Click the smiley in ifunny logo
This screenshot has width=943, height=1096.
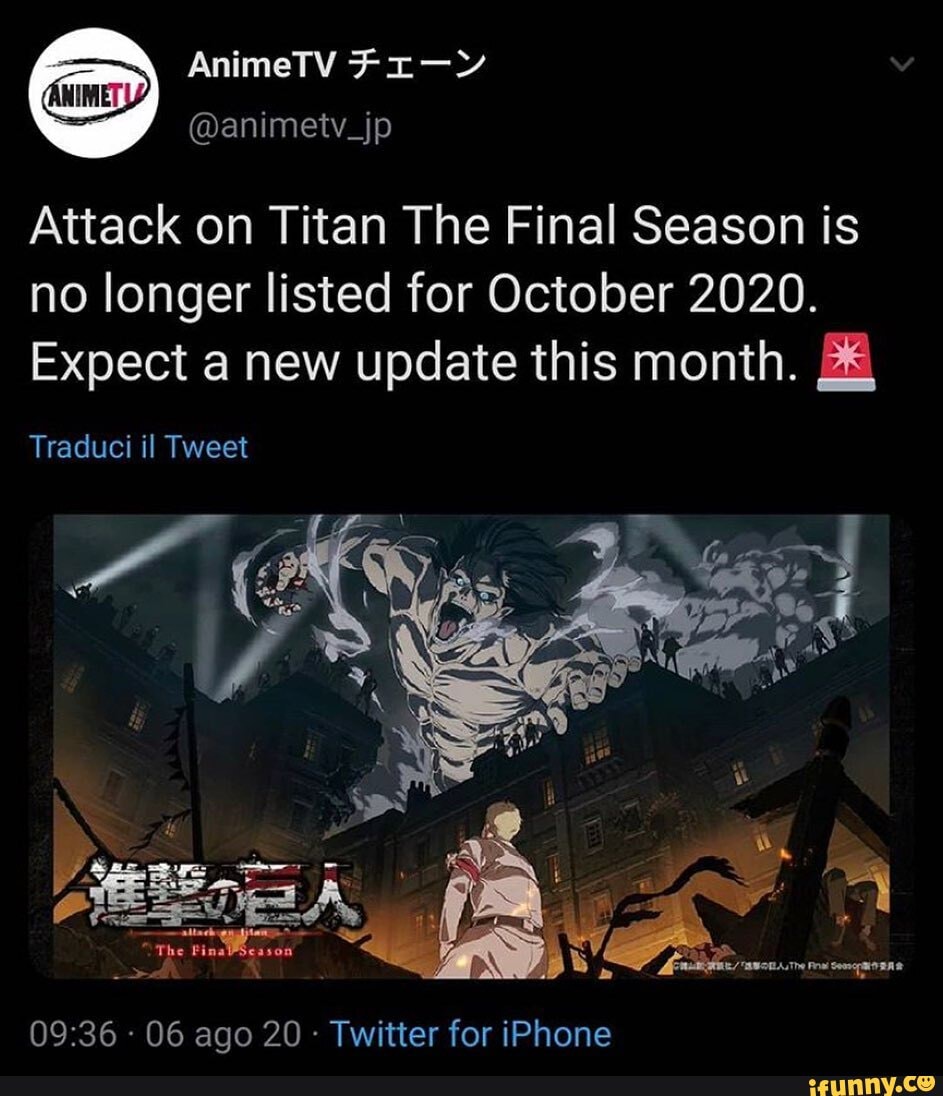tap(927, 1083)
